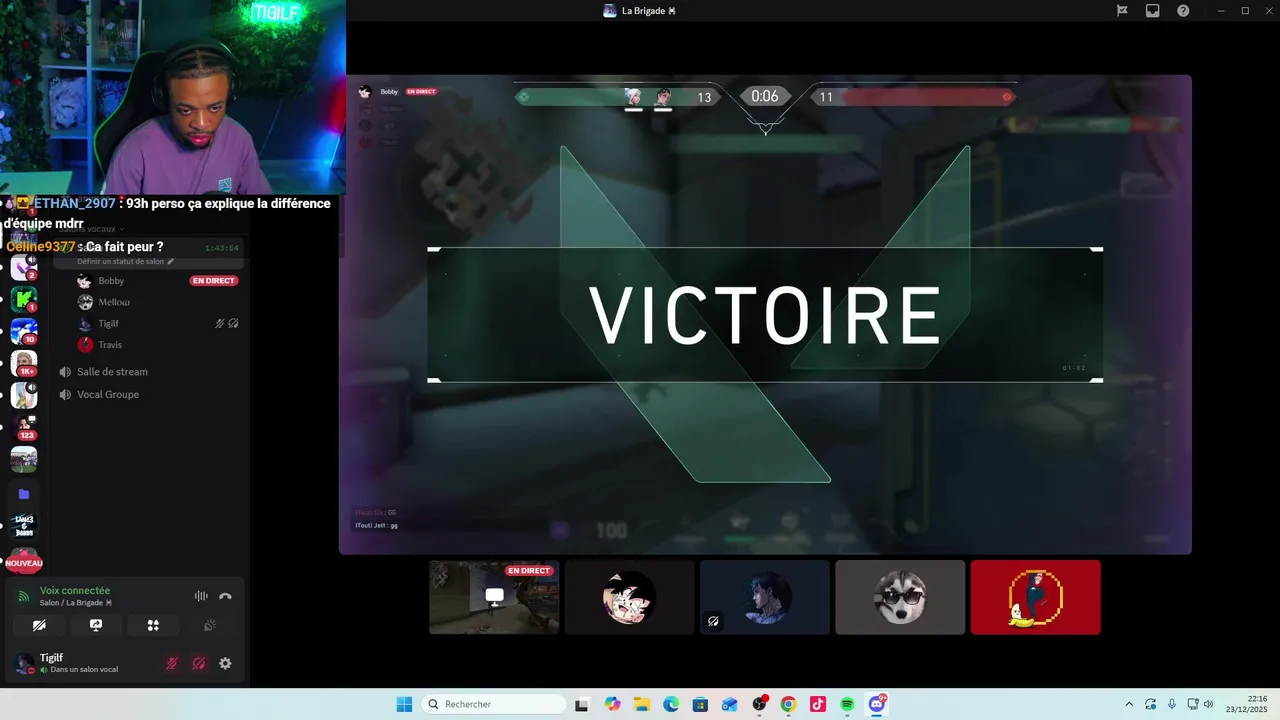
Task: Open TikTok app from taskbar
Action: point(818,704)
